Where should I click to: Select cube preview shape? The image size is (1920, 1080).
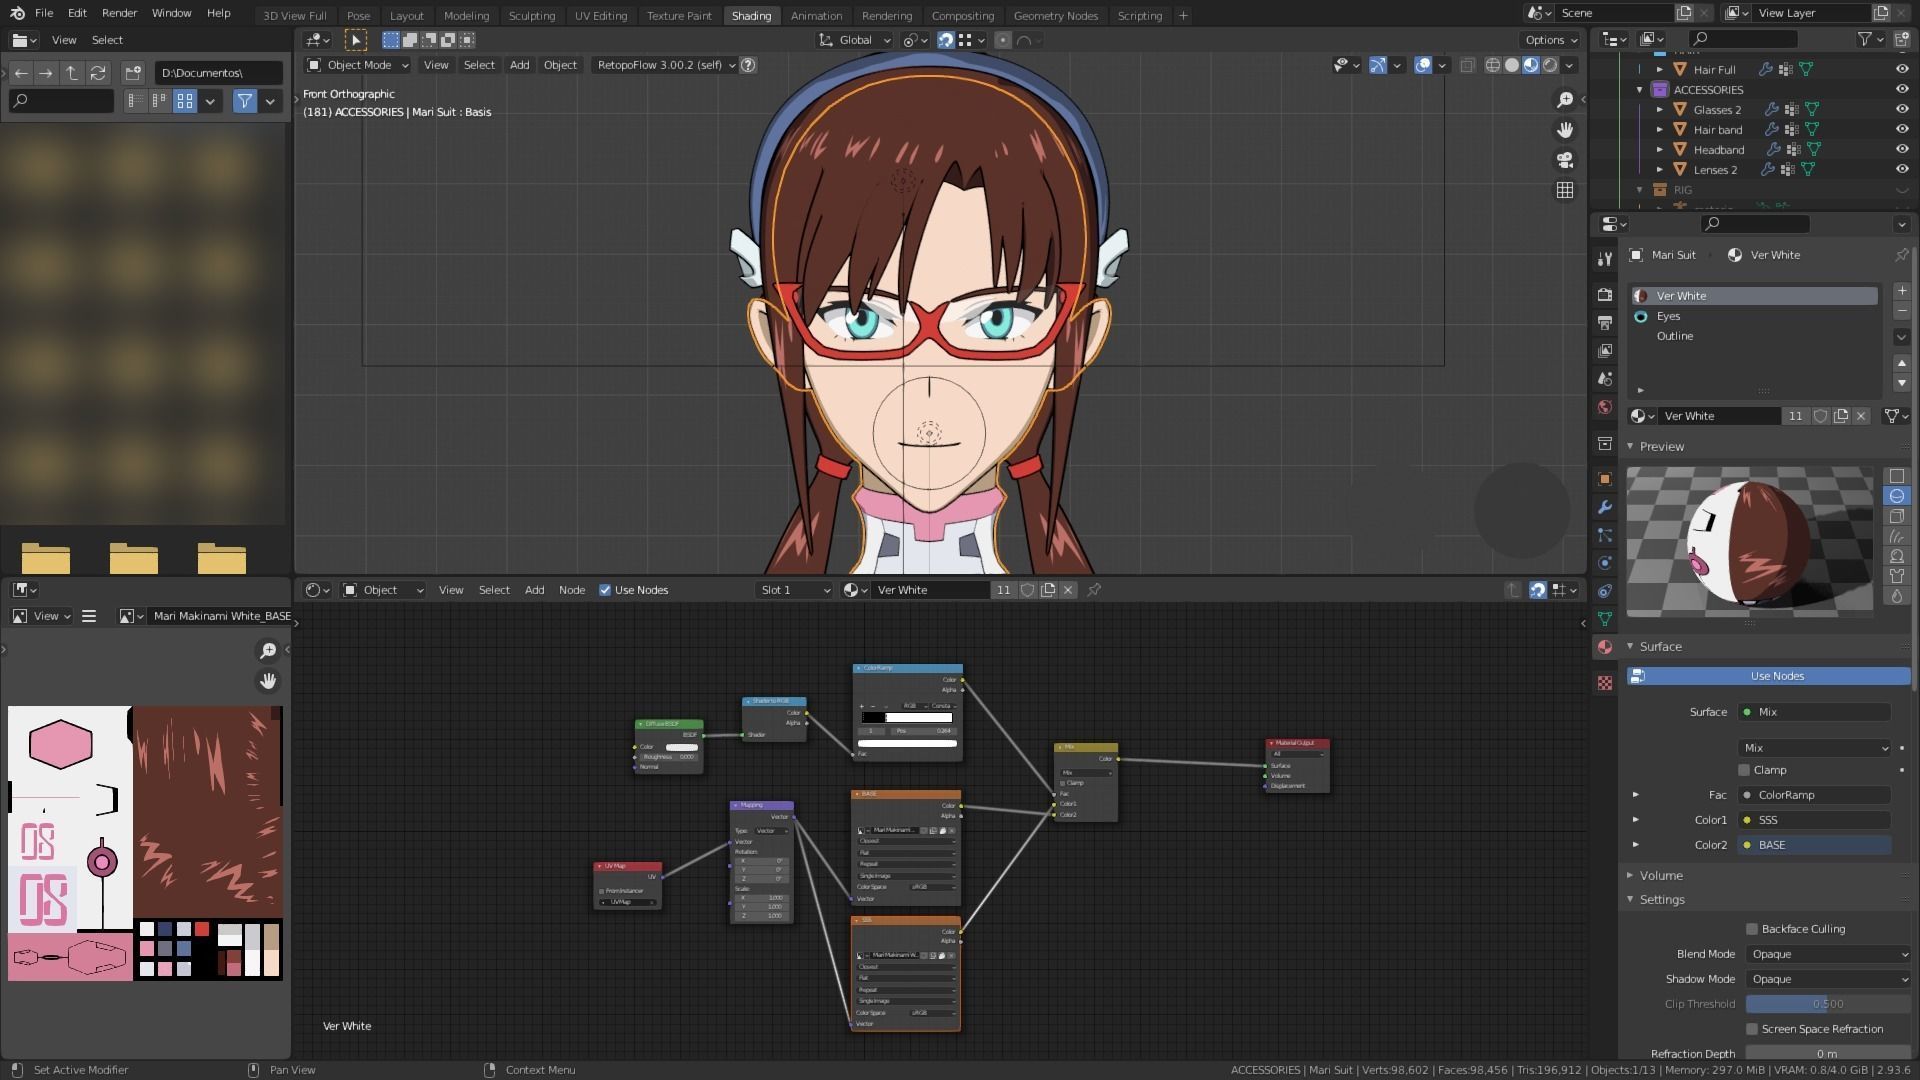pyautogui.click(x=1896, y=516)
